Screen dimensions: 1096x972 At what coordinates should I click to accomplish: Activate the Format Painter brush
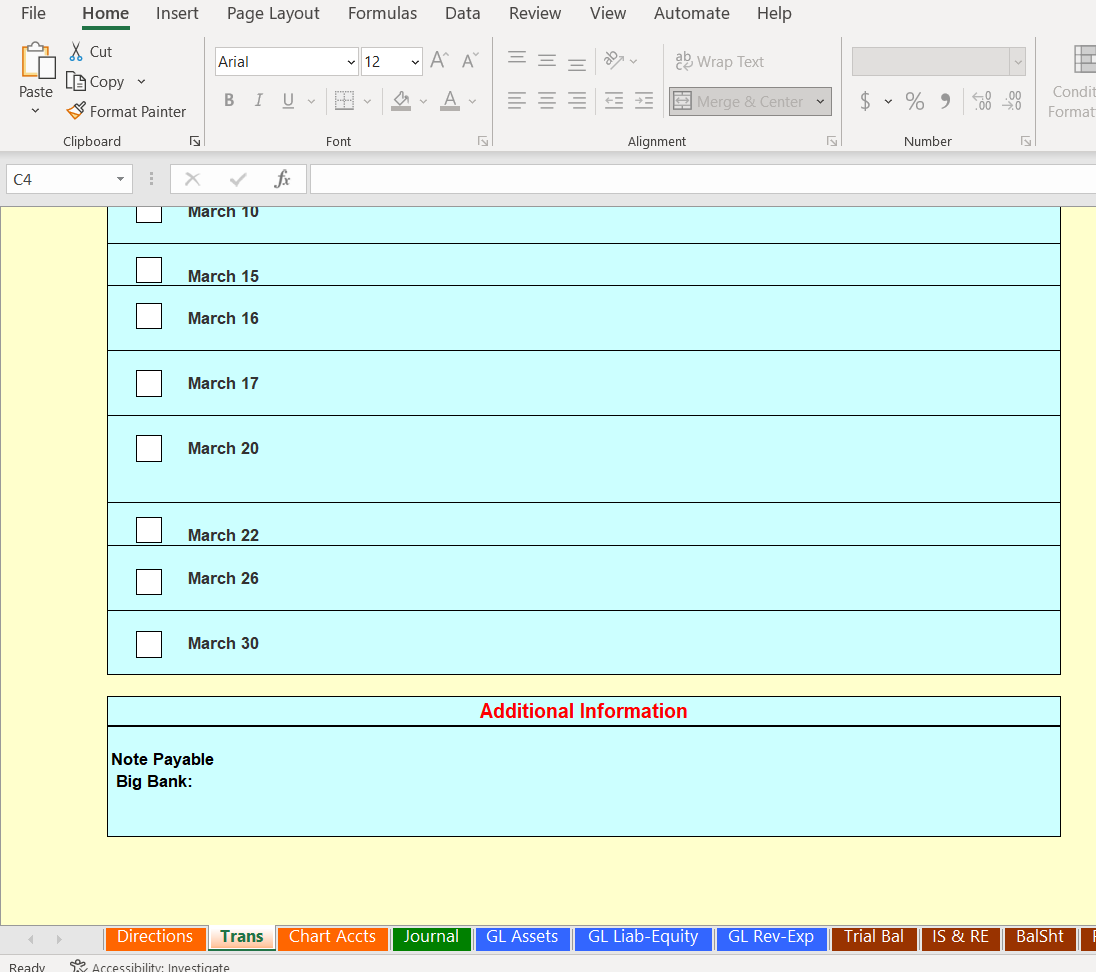click(x=76, y=111)
